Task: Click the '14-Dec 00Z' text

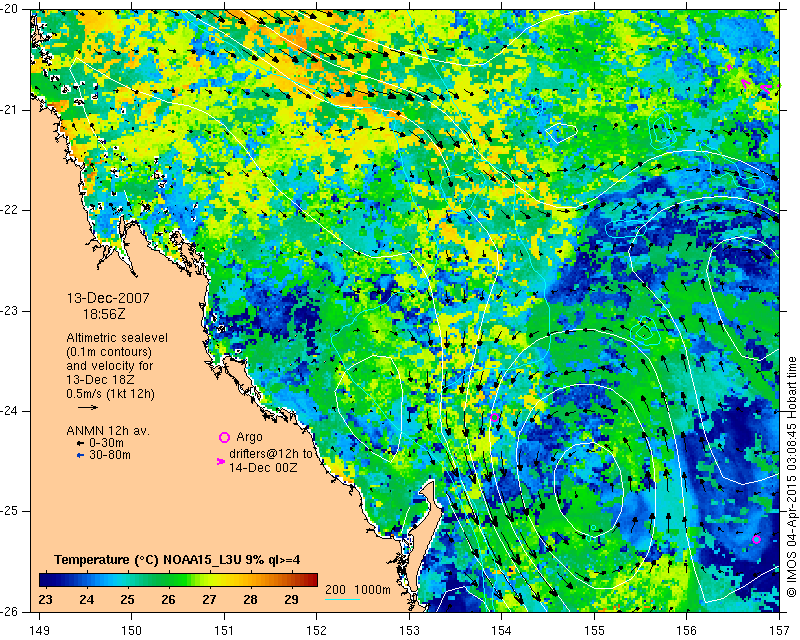Action: click(x=263, y=467)
